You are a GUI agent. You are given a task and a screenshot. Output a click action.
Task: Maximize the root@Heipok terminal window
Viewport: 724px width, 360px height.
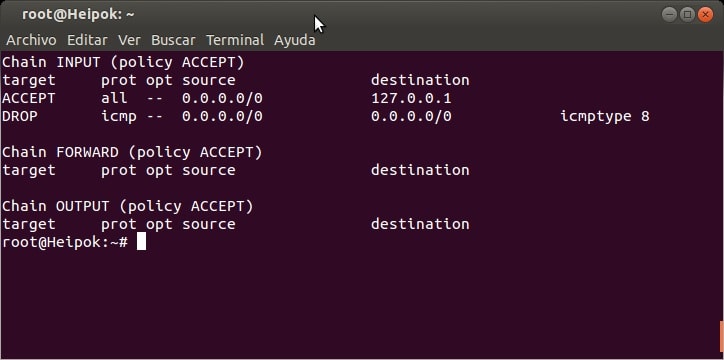687,15
